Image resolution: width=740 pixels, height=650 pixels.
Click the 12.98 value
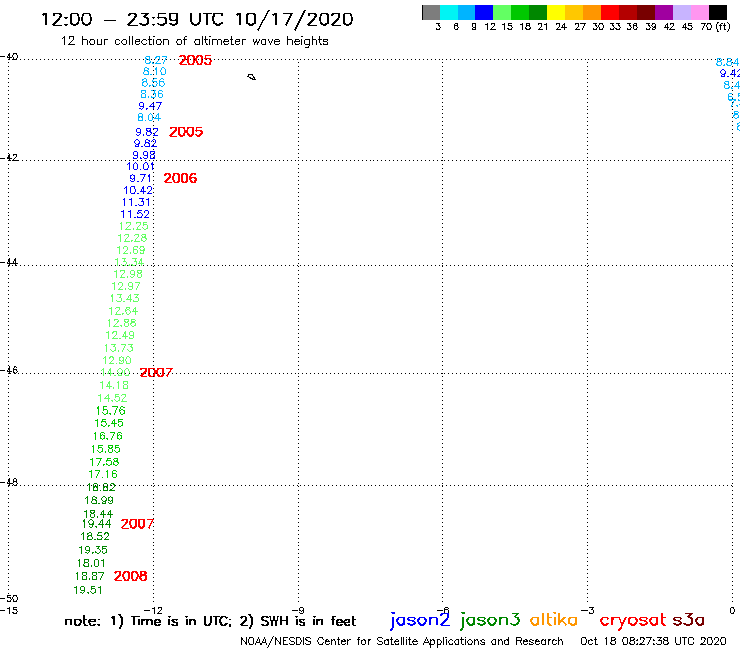[127, 274]
